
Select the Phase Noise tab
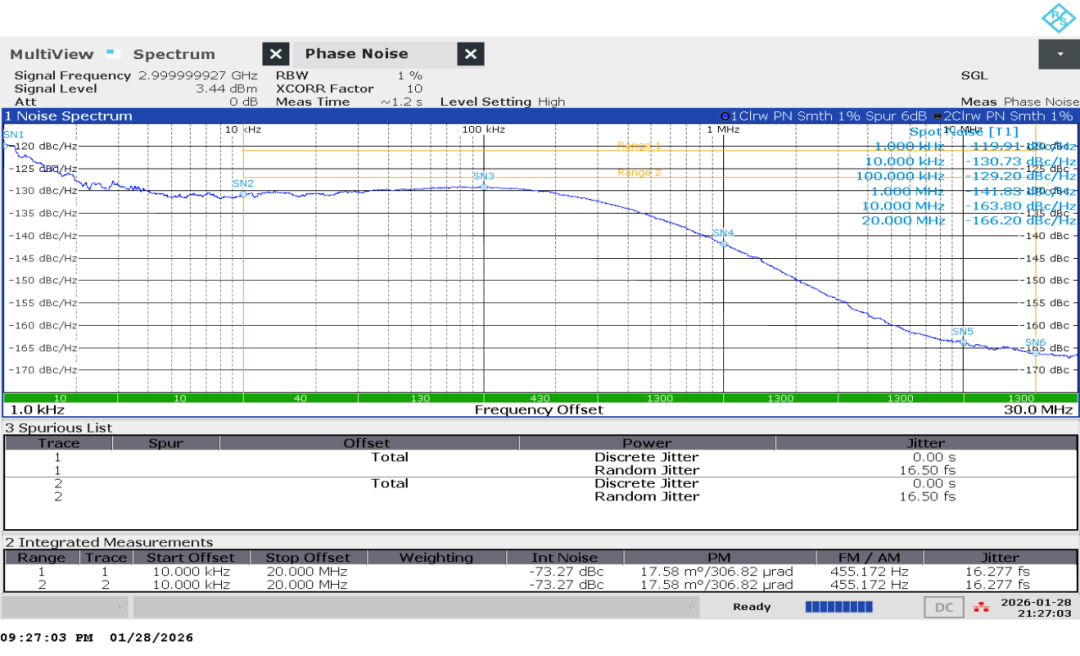pyautogui.click(x=356, y=54)
